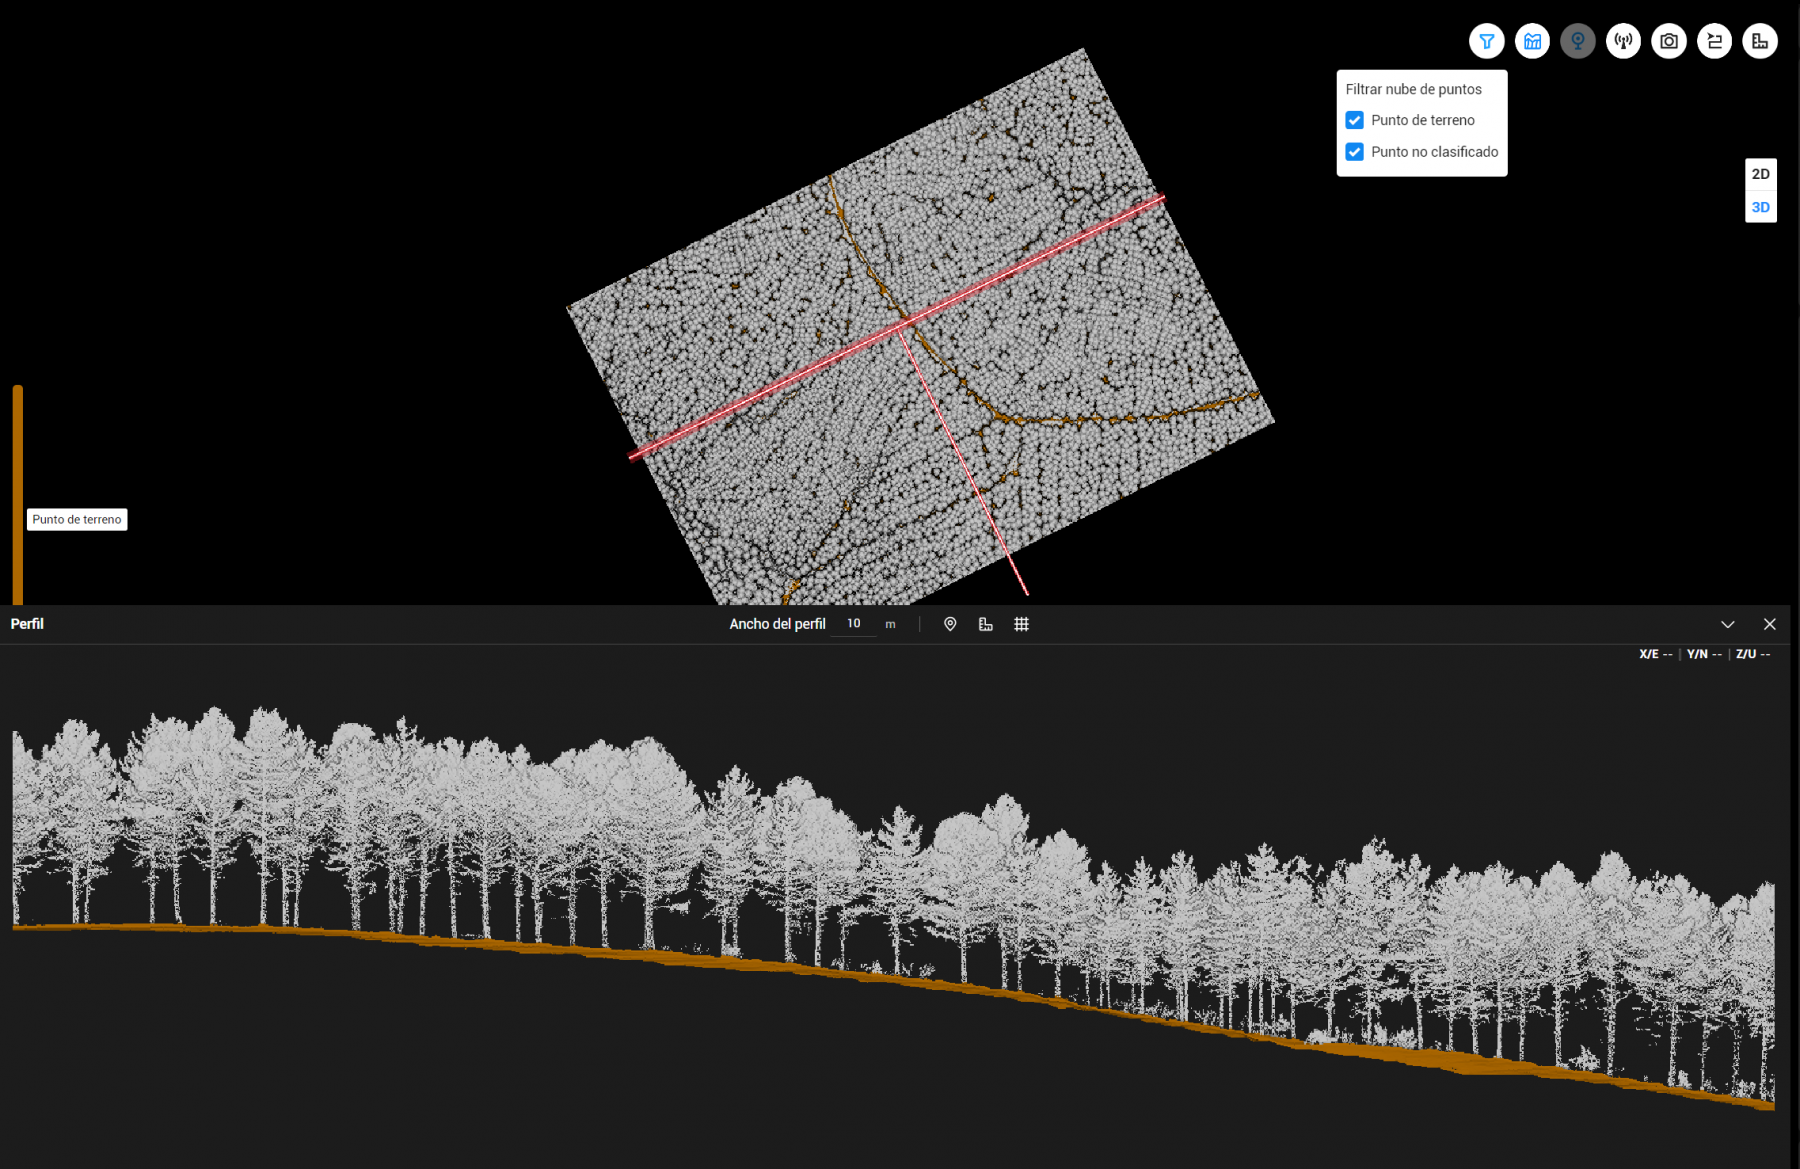Click the Ancho del perfil value field
The width and height of the screenshot is (1800, 1169).
pos(854,624)
